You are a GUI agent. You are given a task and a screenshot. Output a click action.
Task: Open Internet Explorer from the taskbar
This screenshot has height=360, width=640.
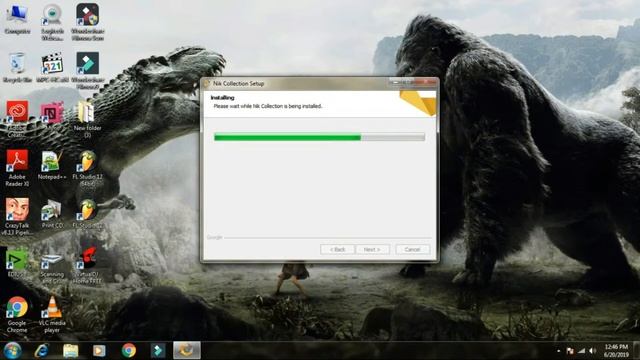(42, 351)
